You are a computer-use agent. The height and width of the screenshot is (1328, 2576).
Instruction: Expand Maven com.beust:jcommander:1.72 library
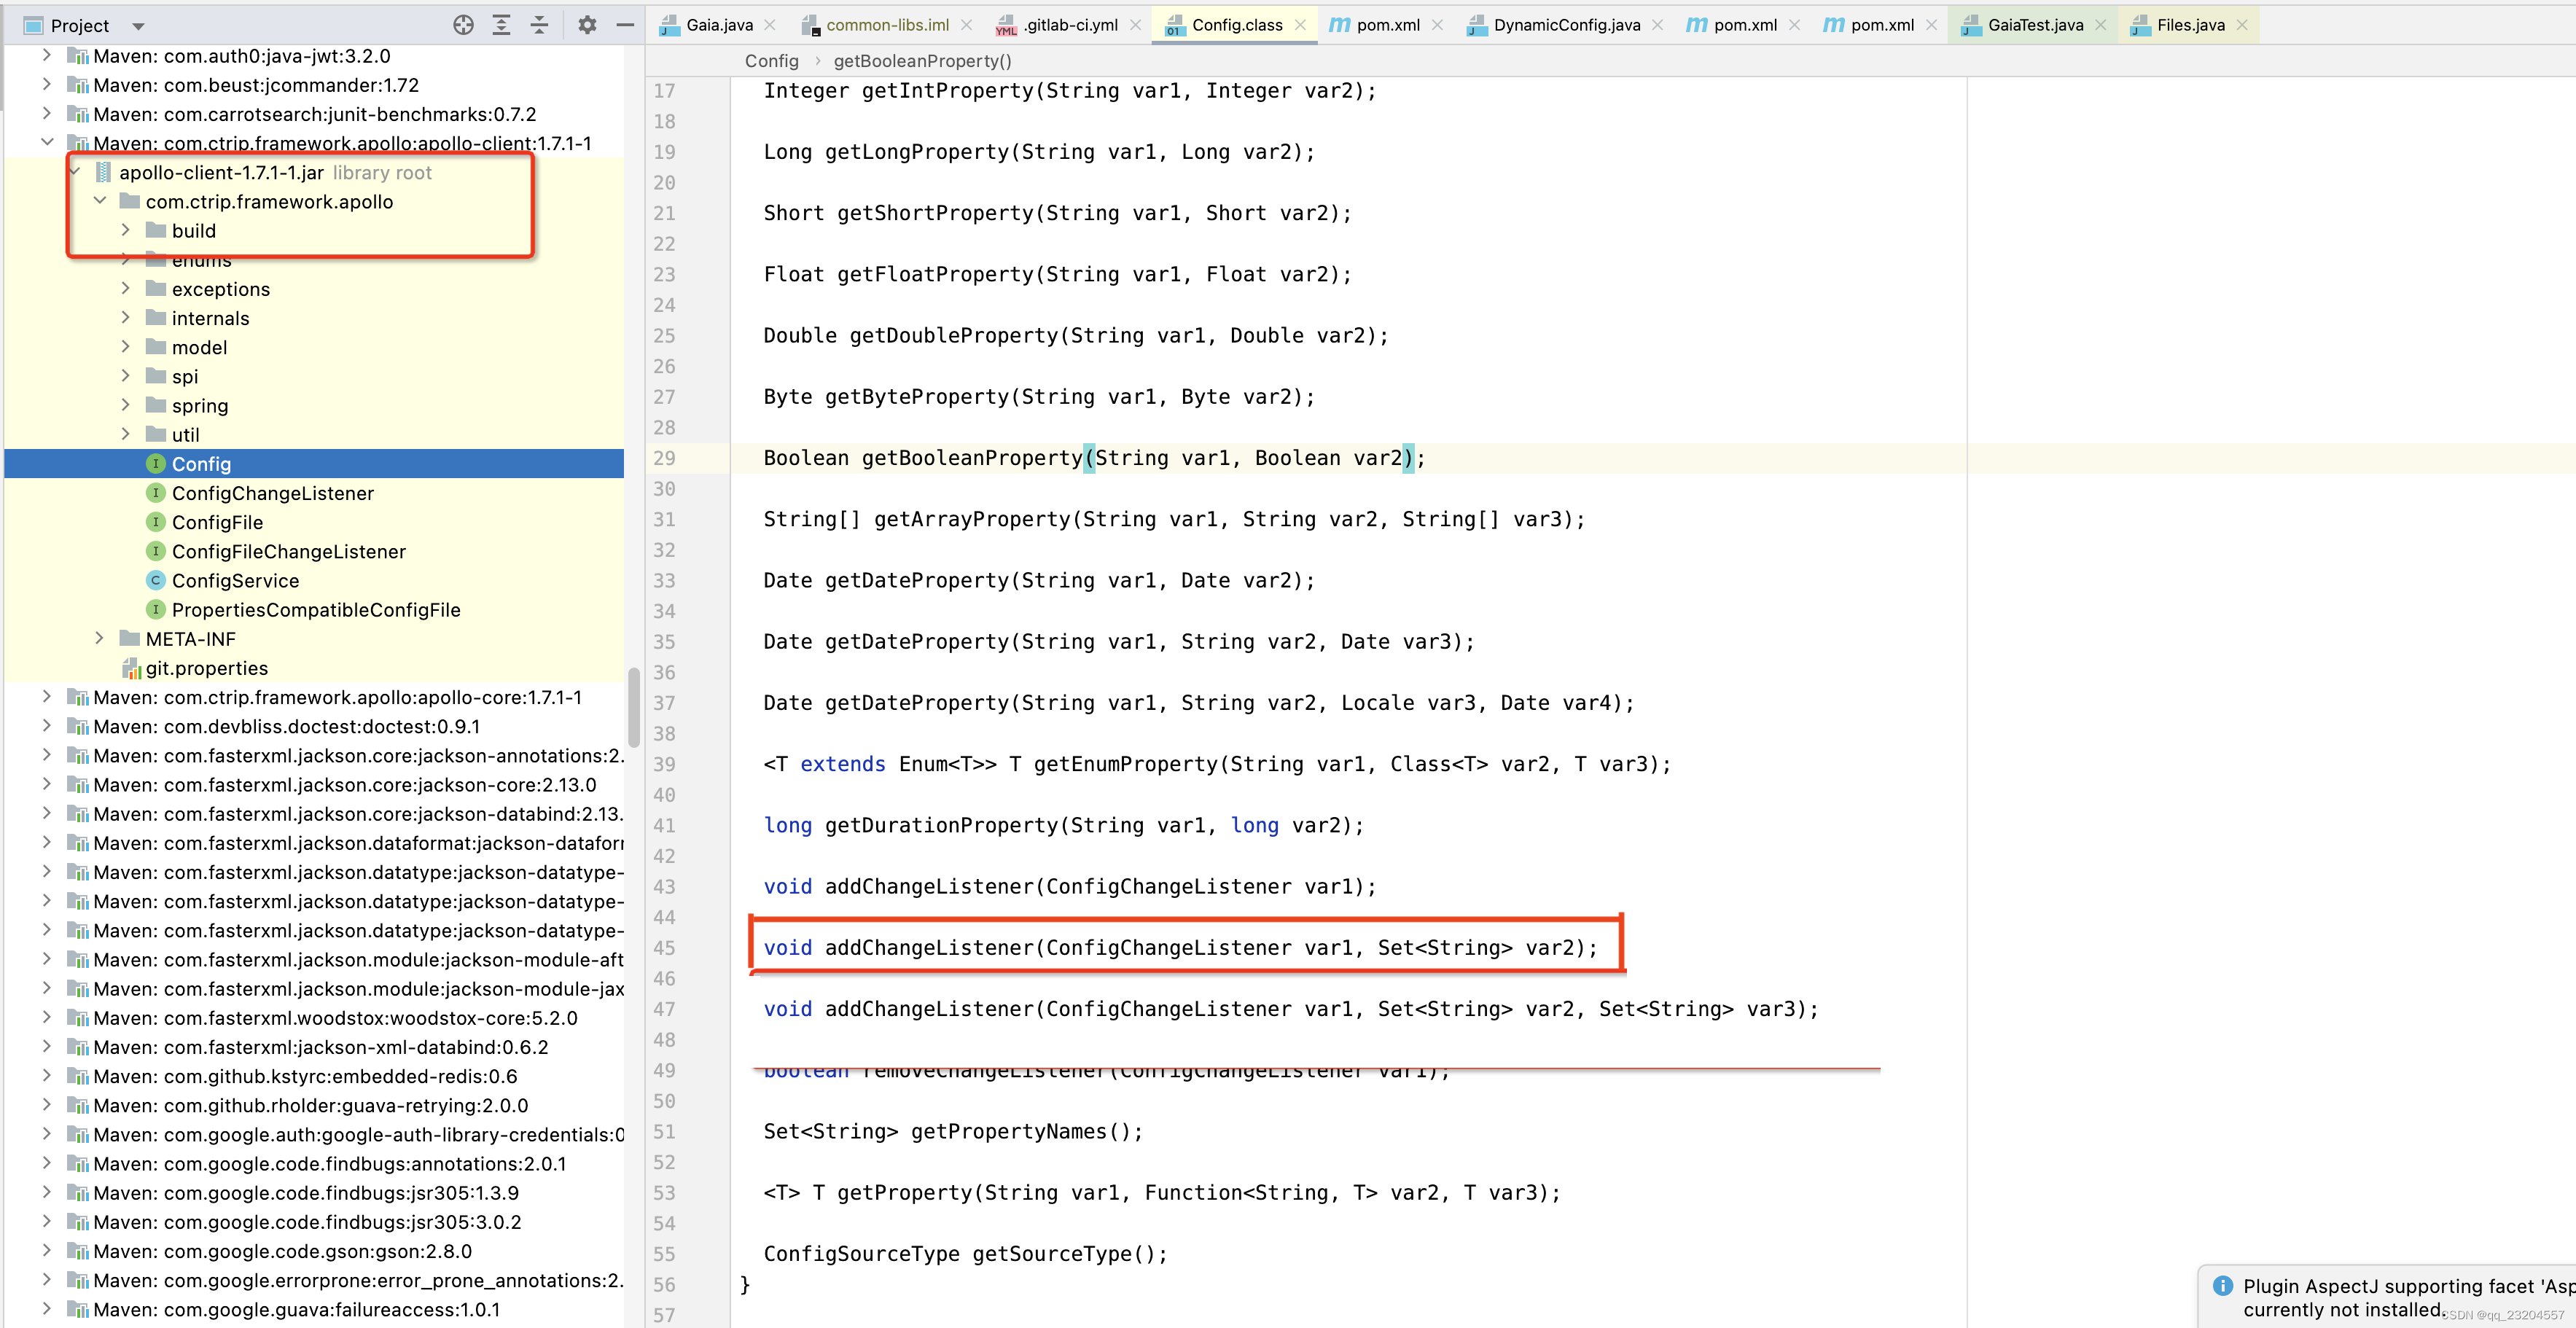pos(47,85)
